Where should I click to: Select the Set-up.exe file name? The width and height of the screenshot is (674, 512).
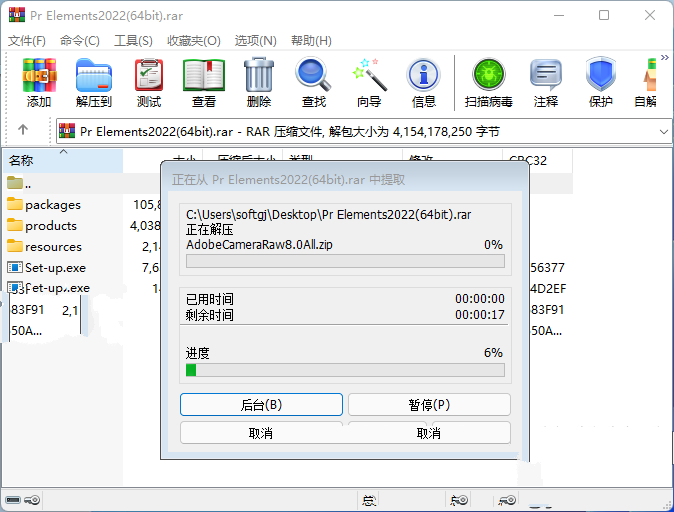pyautogui.click(x=55, y=268)
